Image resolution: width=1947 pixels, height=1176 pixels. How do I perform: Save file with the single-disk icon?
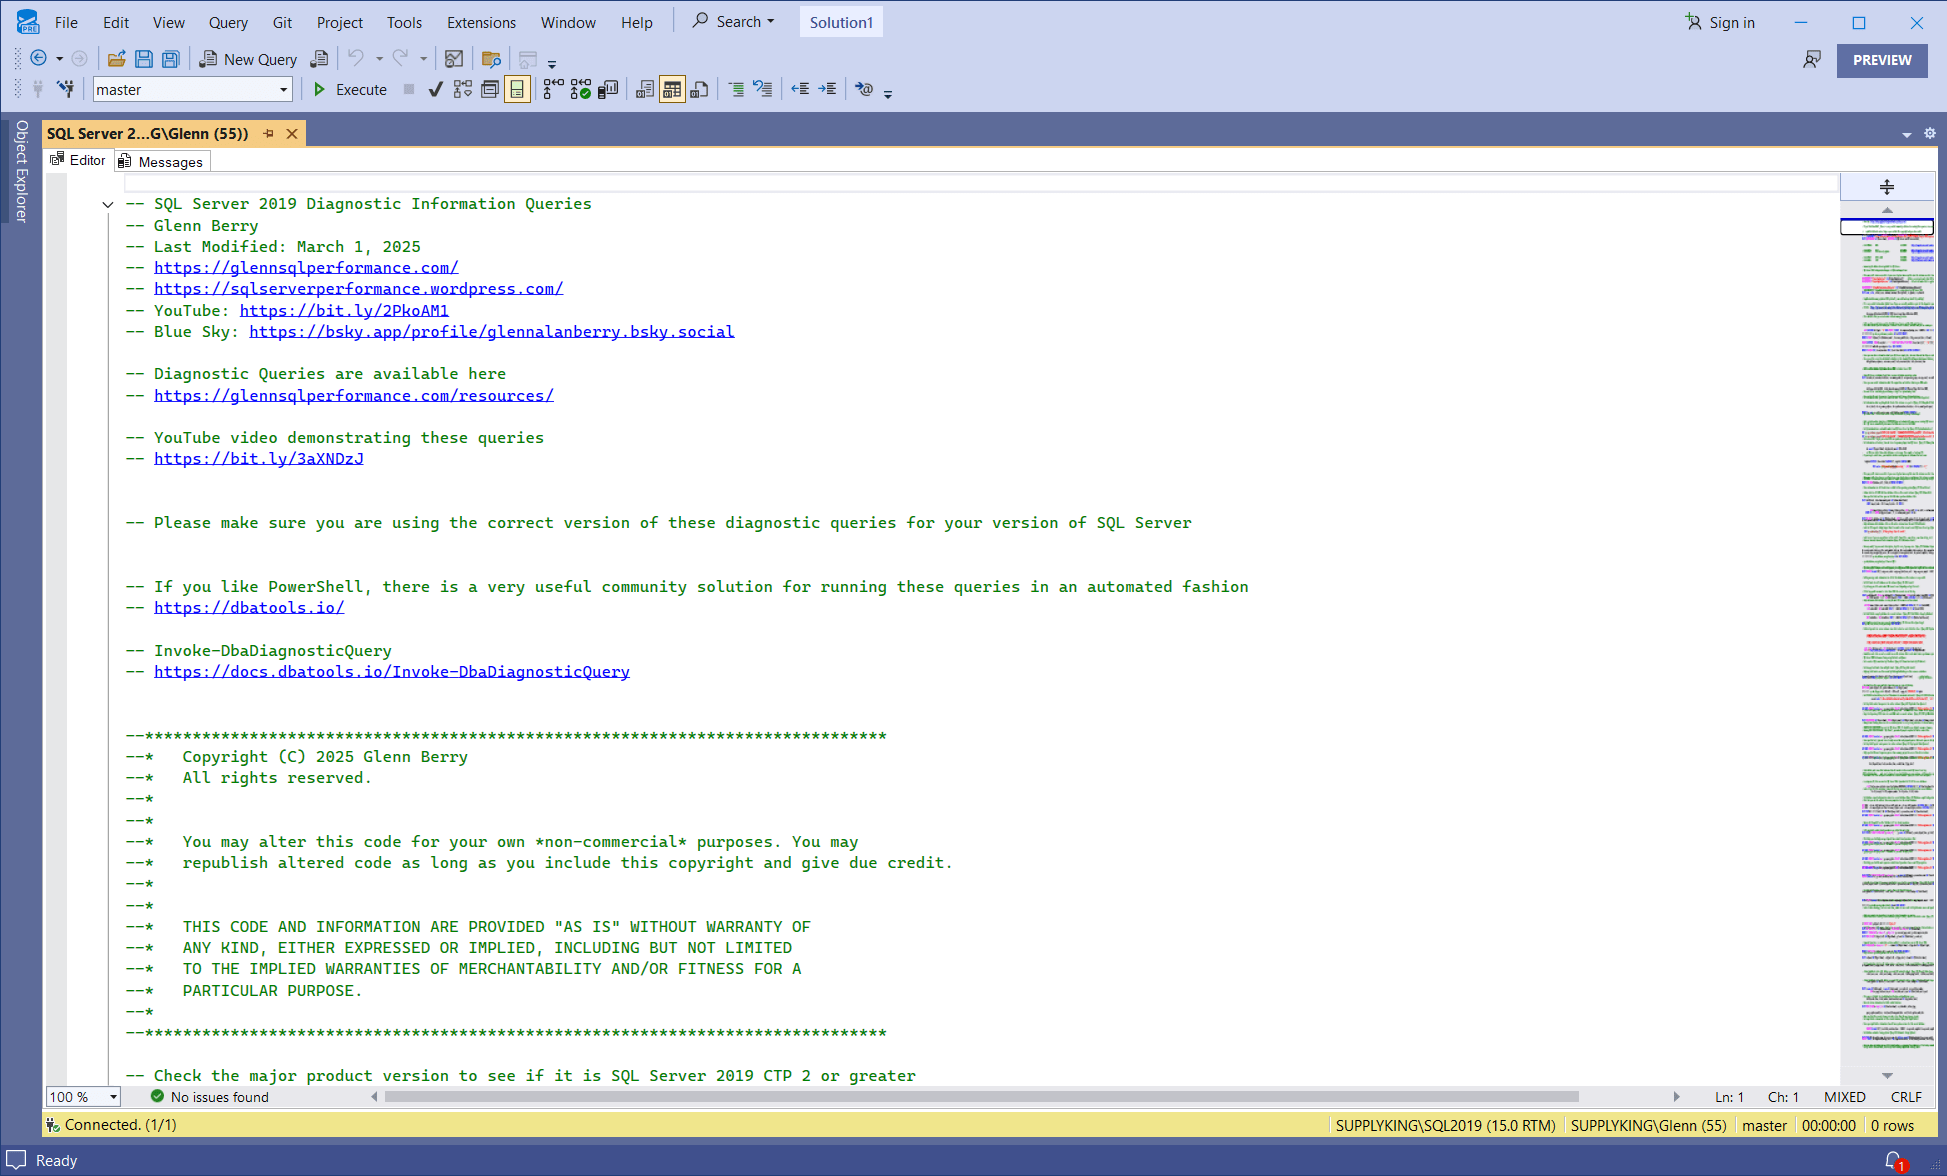pyautogui.click(x=144, y=59)
